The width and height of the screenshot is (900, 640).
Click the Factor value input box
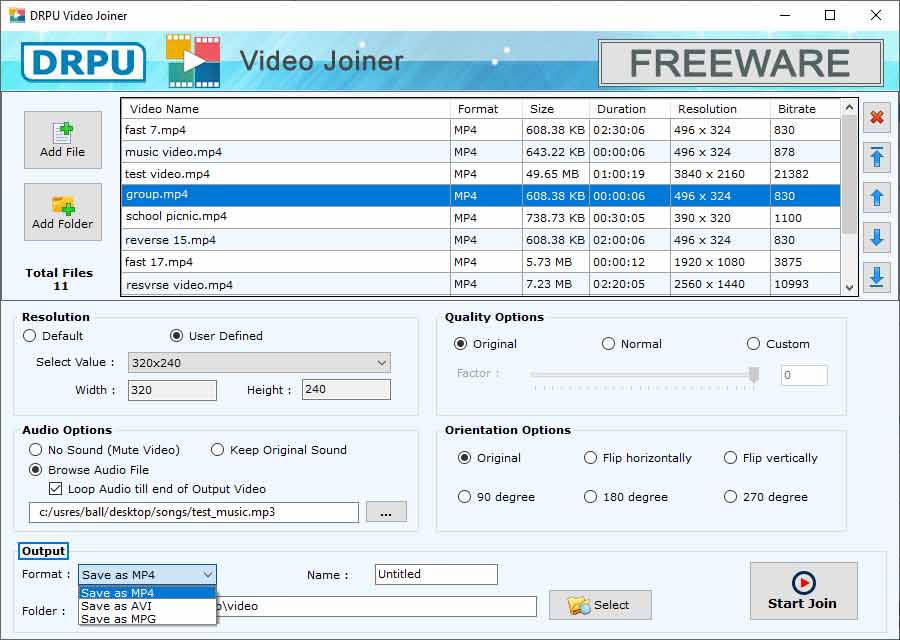(804, 375)
